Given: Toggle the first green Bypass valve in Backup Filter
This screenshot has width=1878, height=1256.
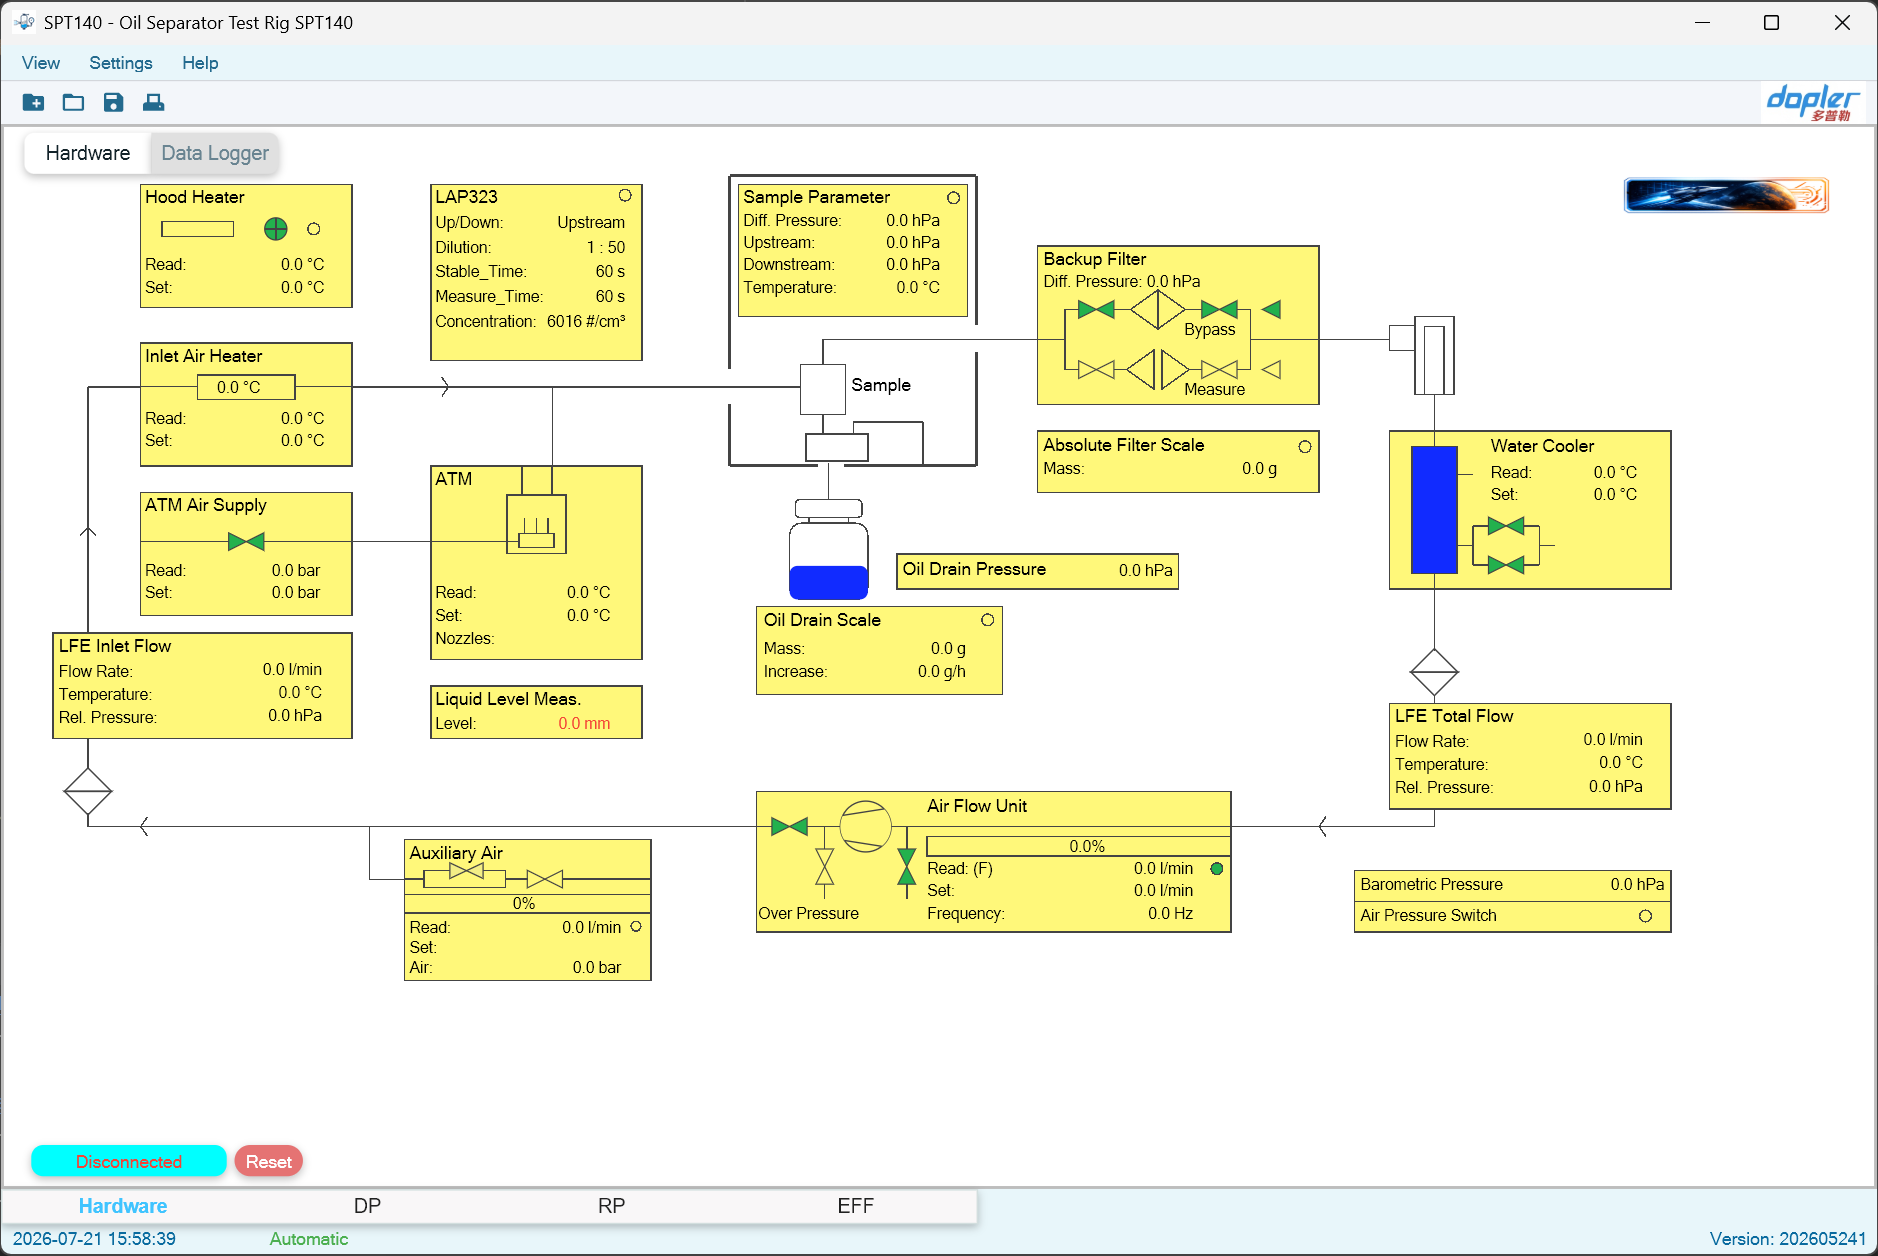Looking at the screenshot, I should click(1096, 310).
